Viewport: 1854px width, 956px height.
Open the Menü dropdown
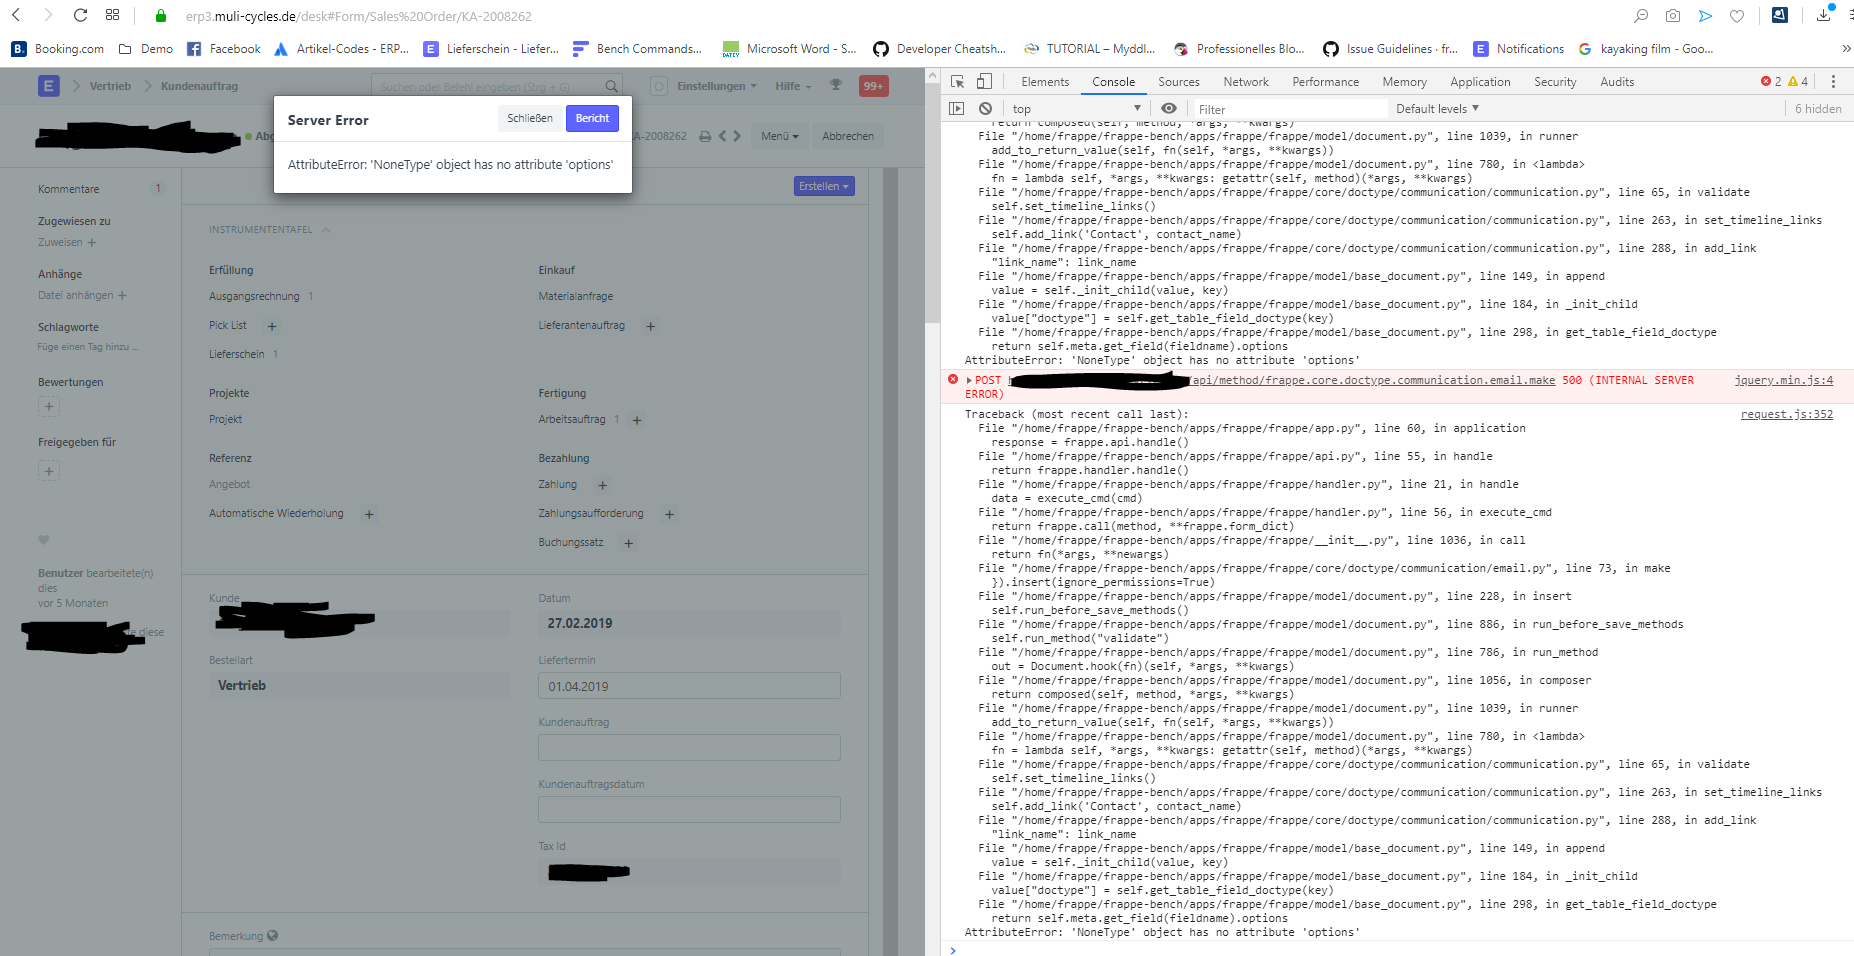coord(779,135)
